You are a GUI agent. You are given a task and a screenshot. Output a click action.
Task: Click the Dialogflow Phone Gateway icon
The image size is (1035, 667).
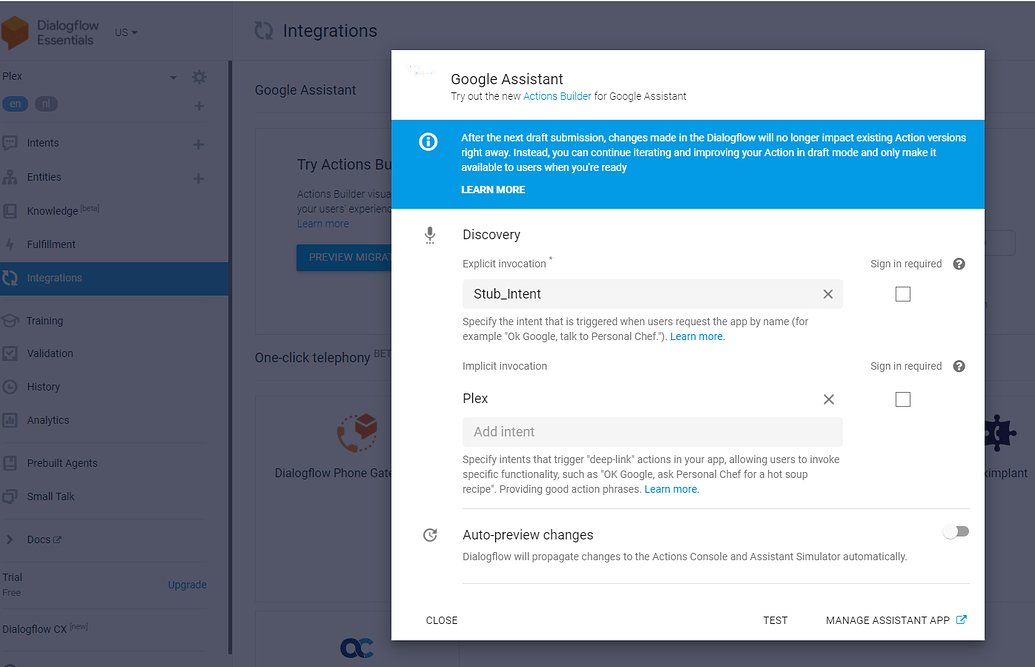357,432
